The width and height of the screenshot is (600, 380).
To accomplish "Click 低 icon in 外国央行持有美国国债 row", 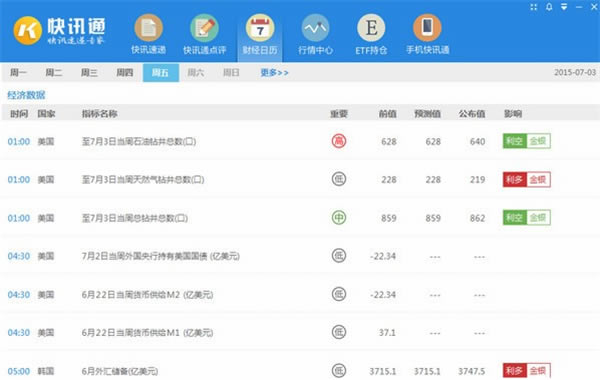I will coord(339,256).
